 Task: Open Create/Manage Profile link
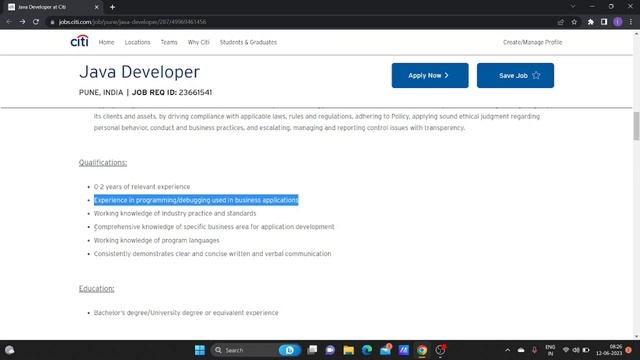coord(532,42)
